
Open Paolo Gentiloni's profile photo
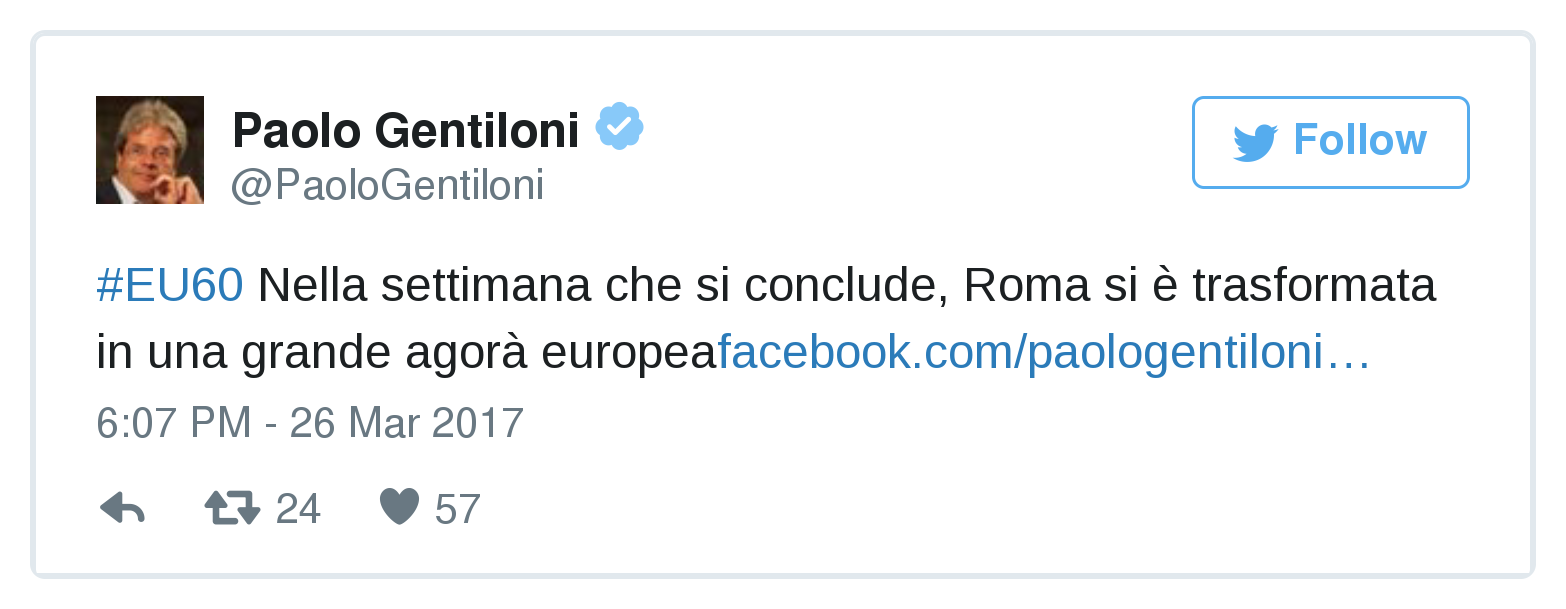[150, 150]
